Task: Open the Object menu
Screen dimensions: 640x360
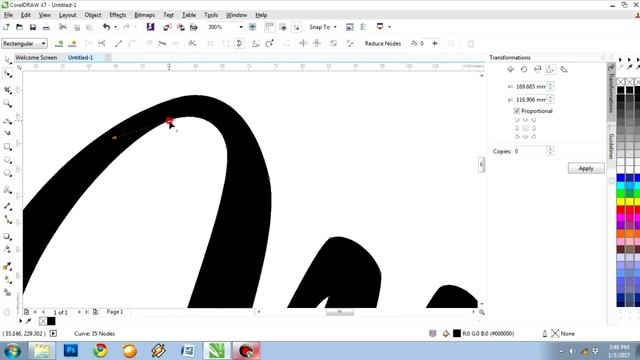Action: point(93,15)
